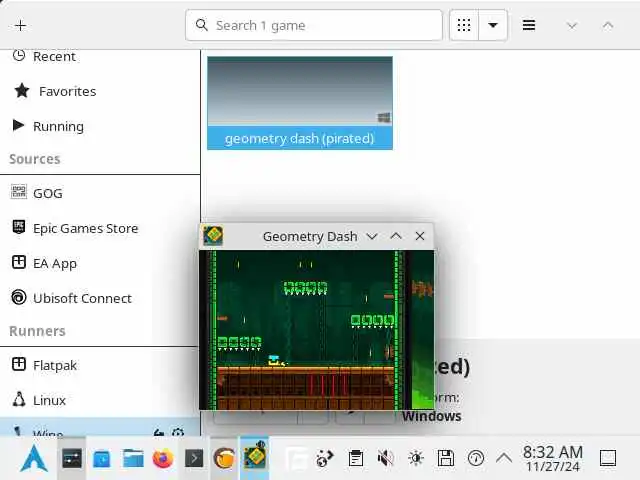The height and width of the screenshot is (480, 640).
Task: Click the Linux penguin icon
Action: (19, 399)
